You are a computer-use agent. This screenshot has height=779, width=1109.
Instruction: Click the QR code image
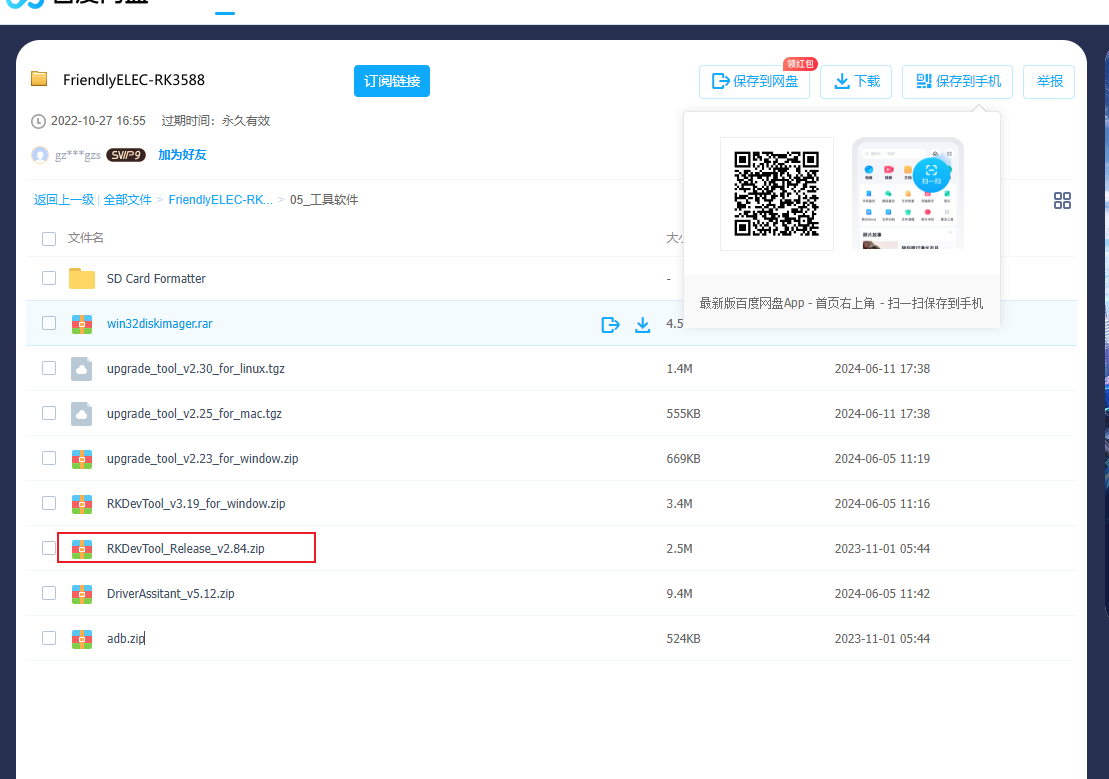click(777, 193)
